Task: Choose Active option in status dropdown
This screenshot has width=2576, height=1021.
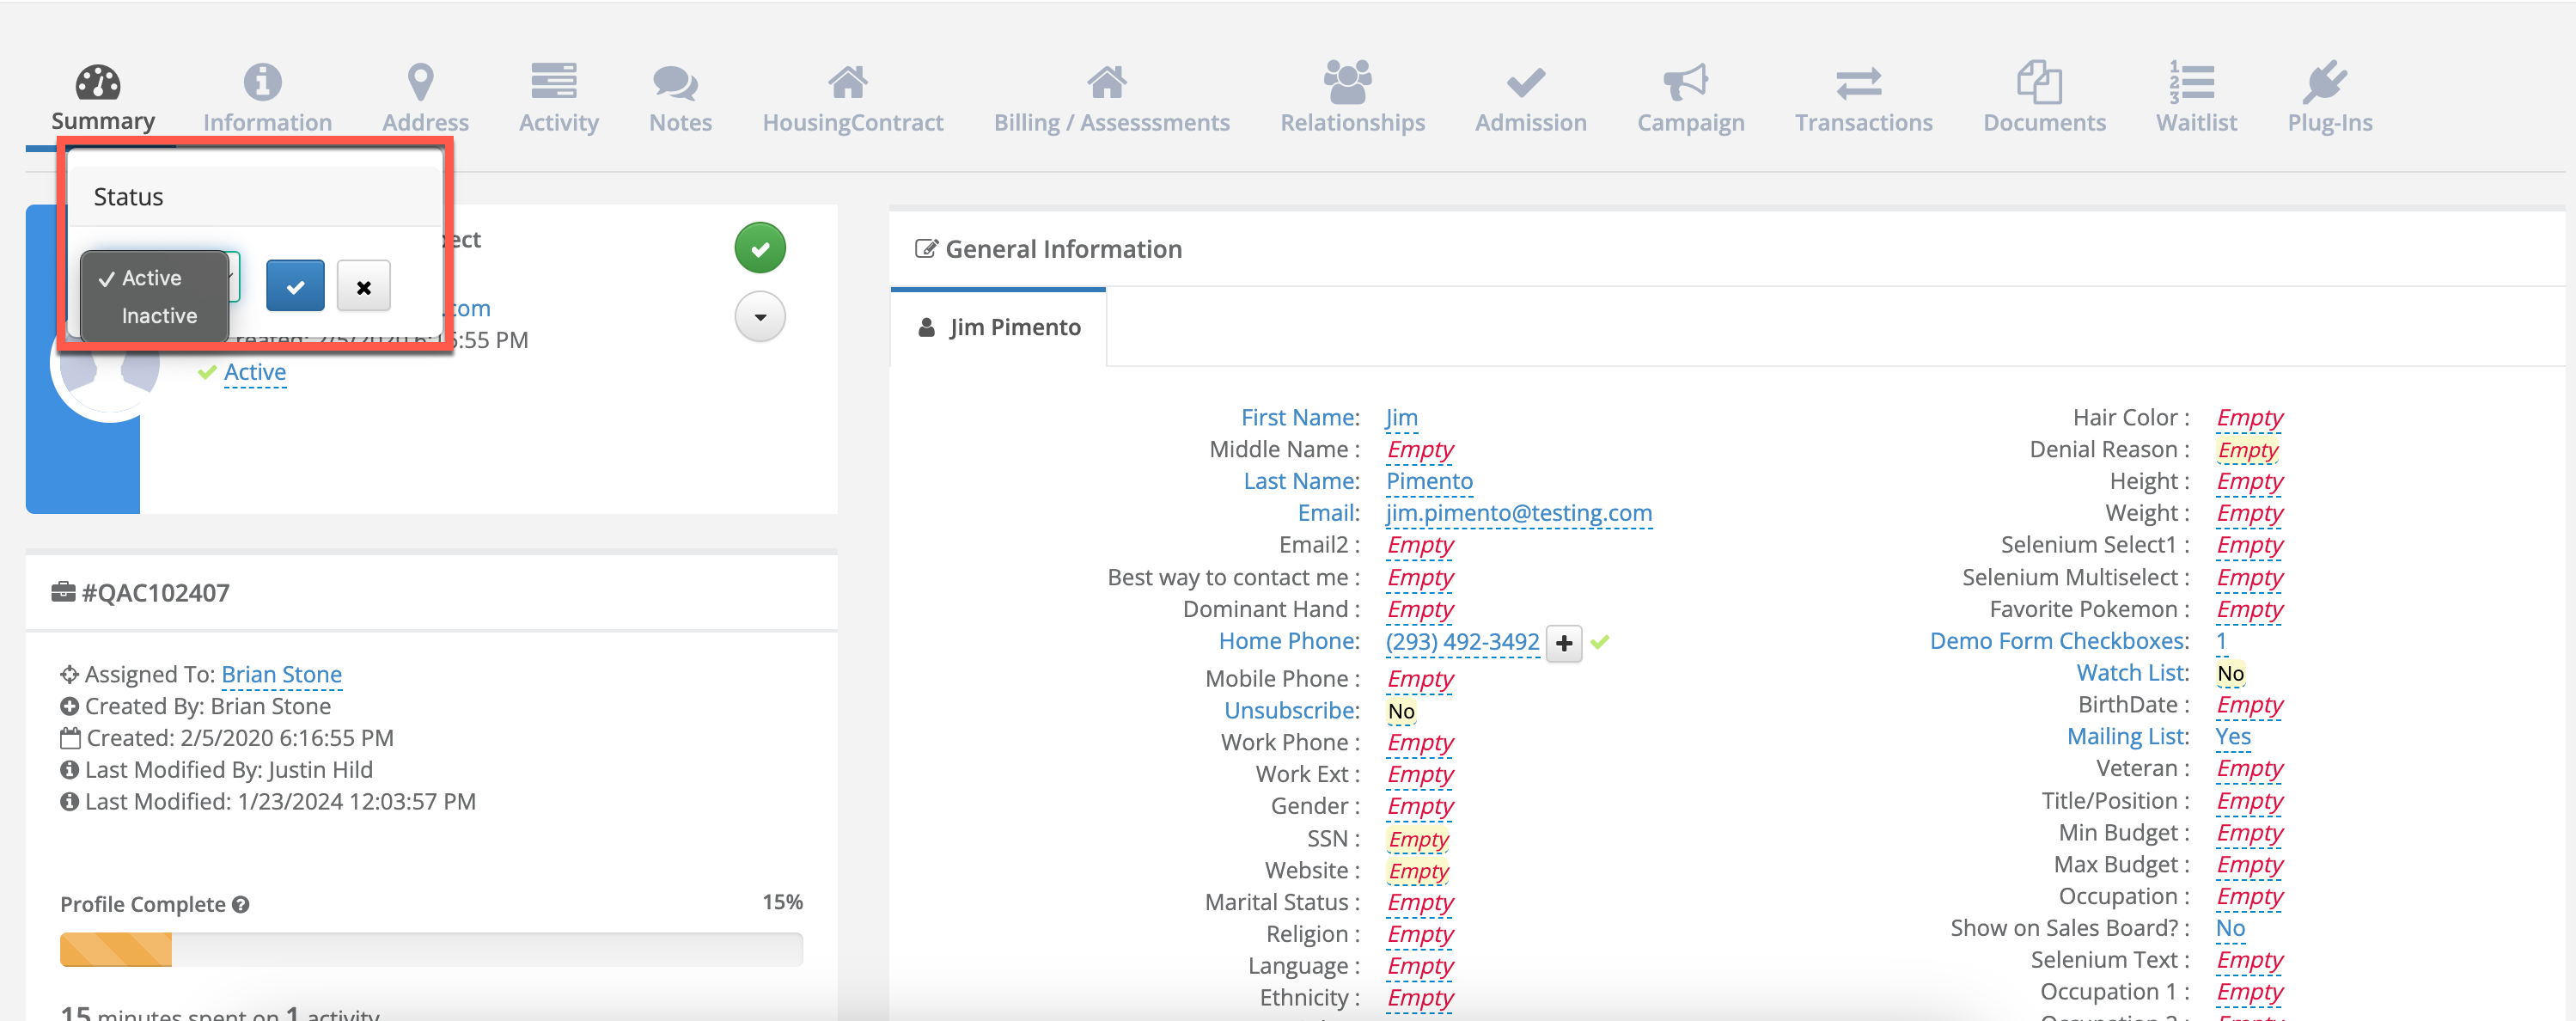Action: point(152,278)
